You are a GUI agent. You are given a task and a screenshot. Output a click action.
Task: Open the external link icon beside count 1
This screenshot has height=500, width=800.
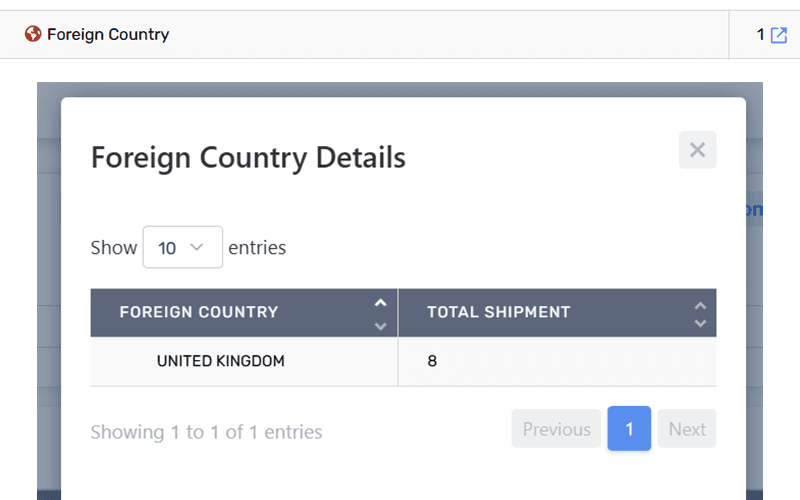779,35
